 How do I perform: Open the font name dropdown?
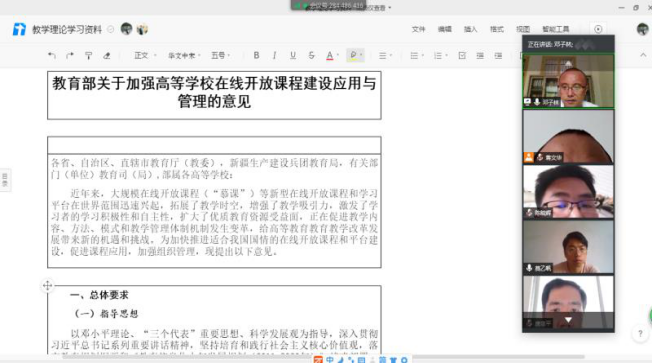tap(184, 55)
